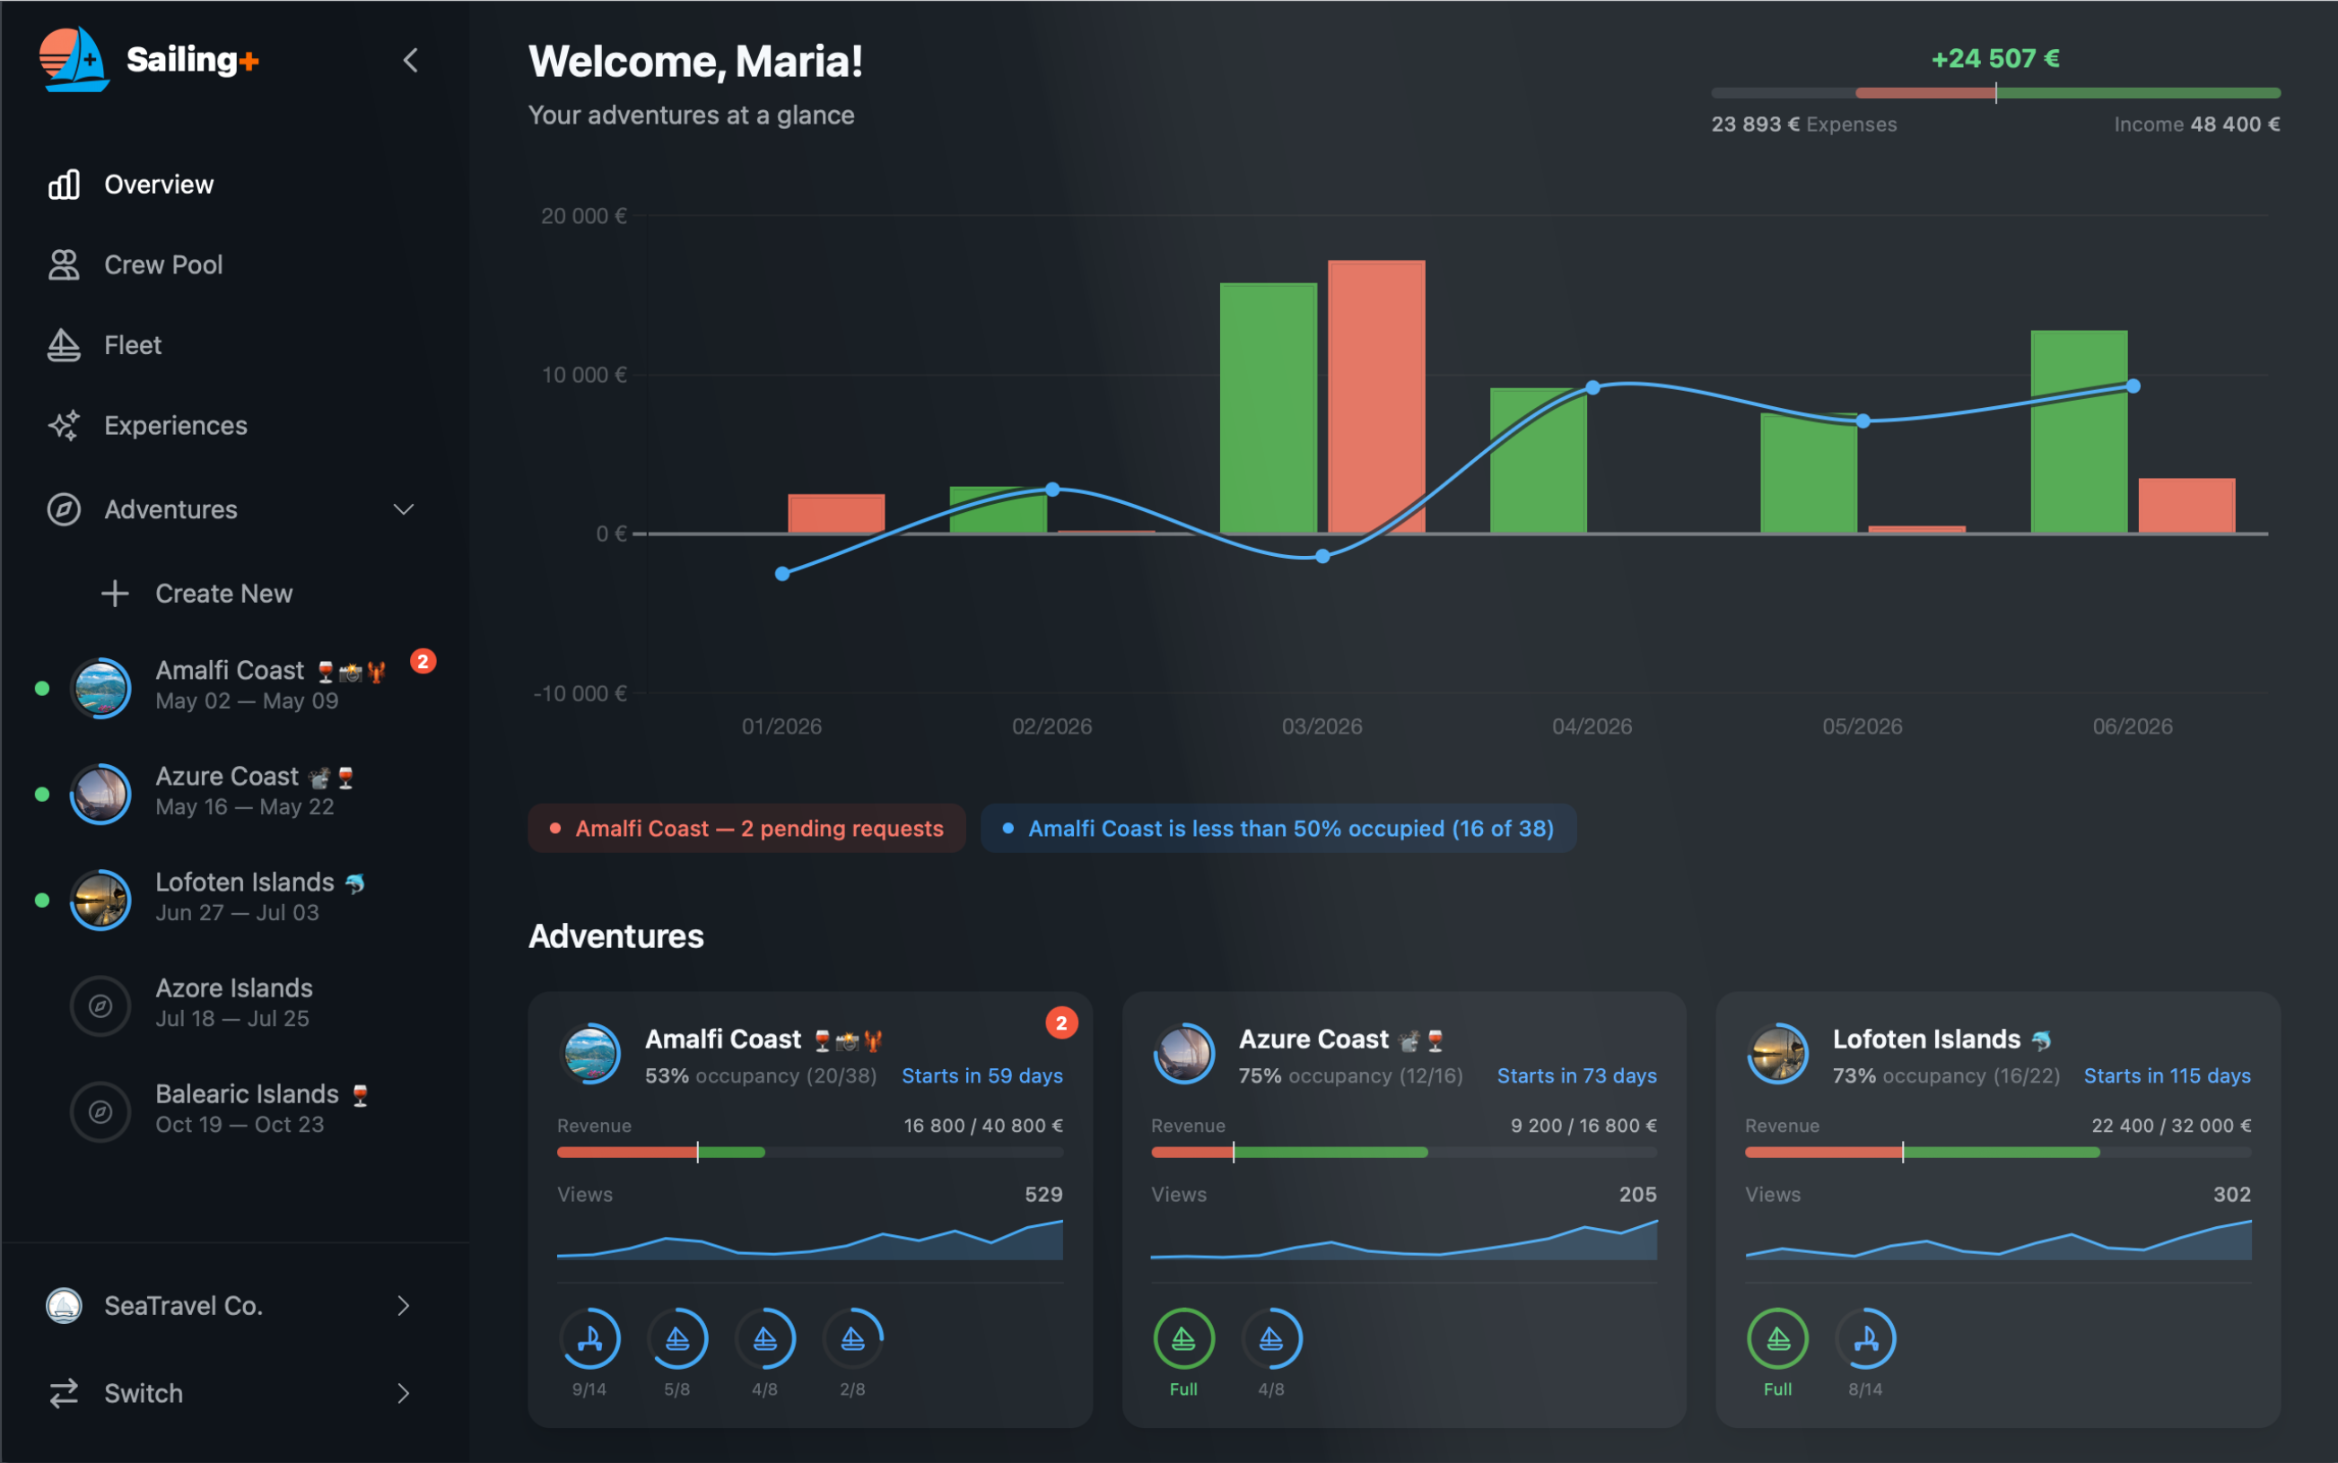The image size is (2338, 1463).
Task: Collapse the sidebar with the chevron
Action: (x=410, y=60)
